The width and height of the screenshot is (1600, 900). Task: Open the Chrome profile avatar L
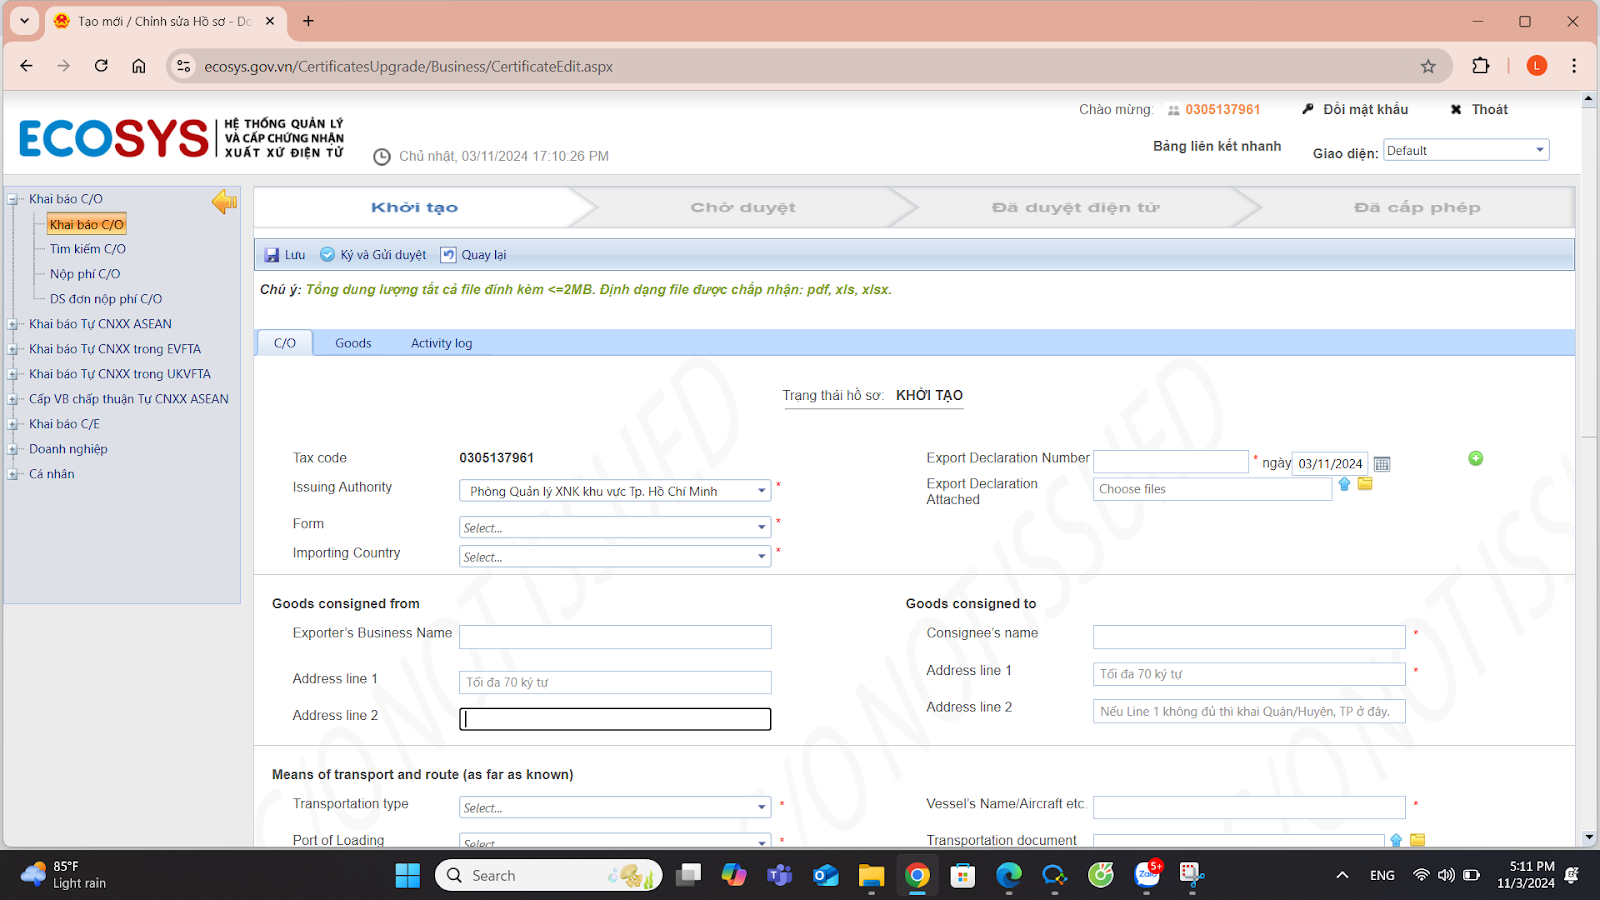[x=1537, y=66]
